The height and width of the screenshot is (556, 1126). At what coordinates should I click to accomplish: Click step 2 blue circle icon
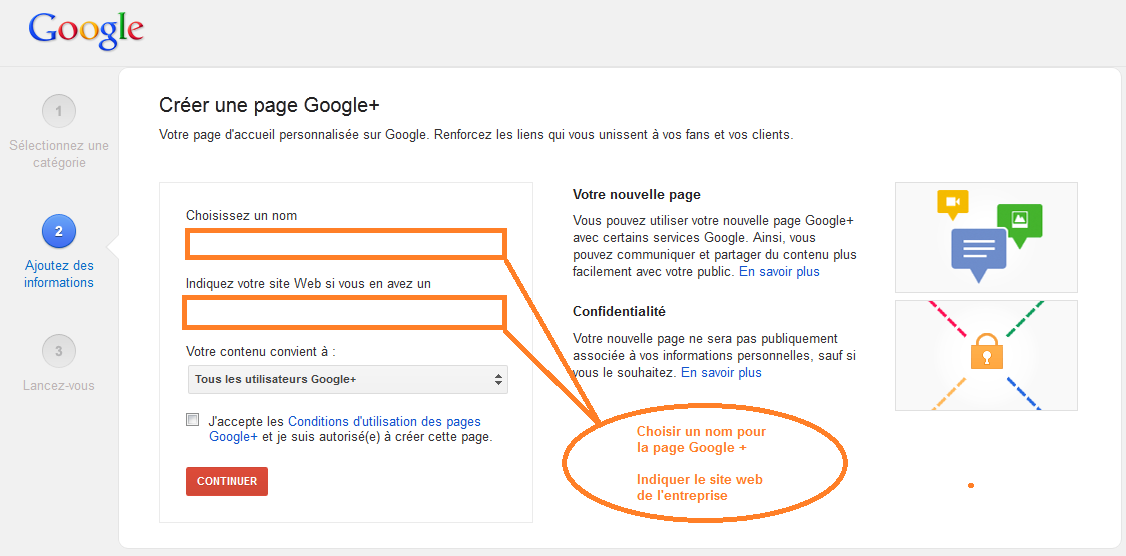coord(59,231)
